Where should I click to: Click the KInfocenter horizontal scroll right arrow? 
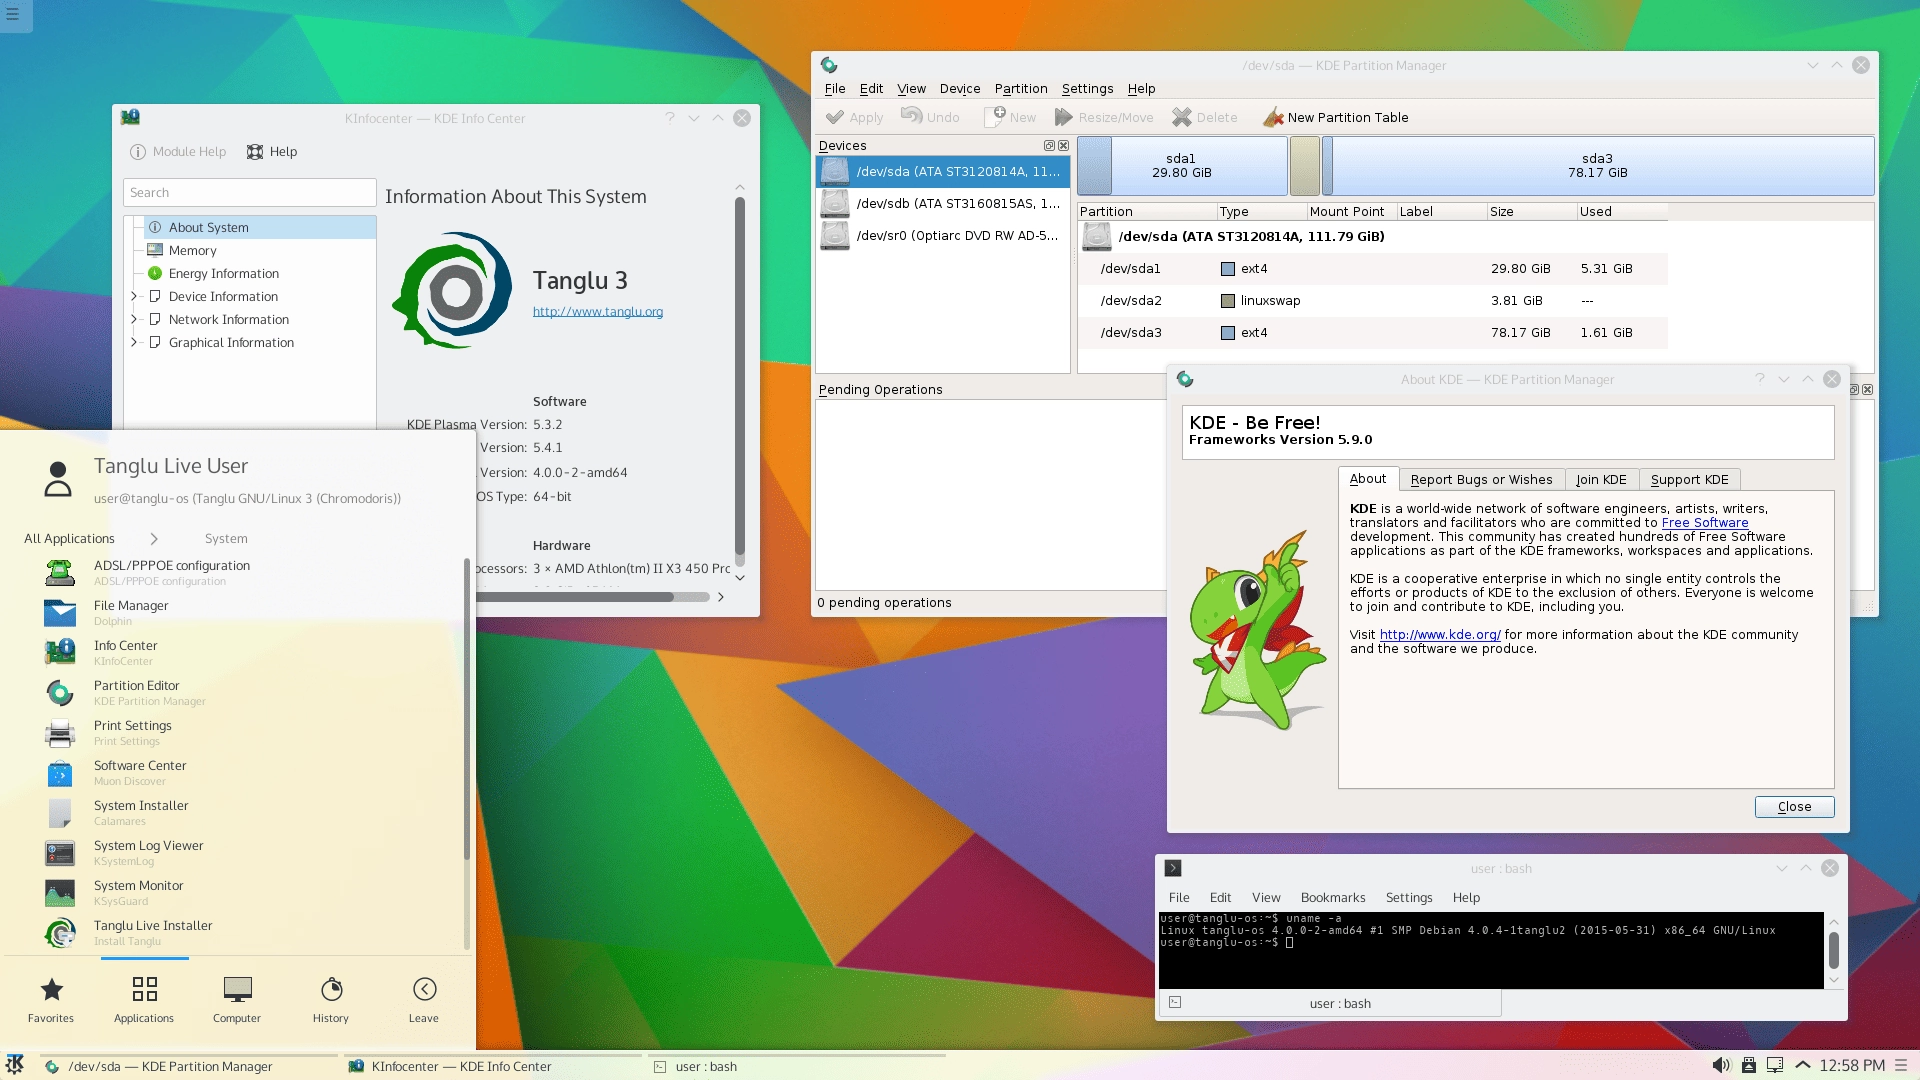click(x=720, y=597)
